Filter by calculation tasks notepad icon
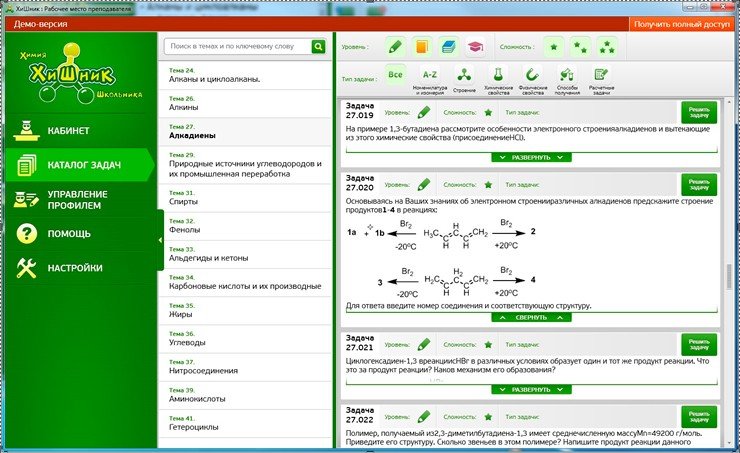The width and height of the screenshot is (740, 453). 601,79
